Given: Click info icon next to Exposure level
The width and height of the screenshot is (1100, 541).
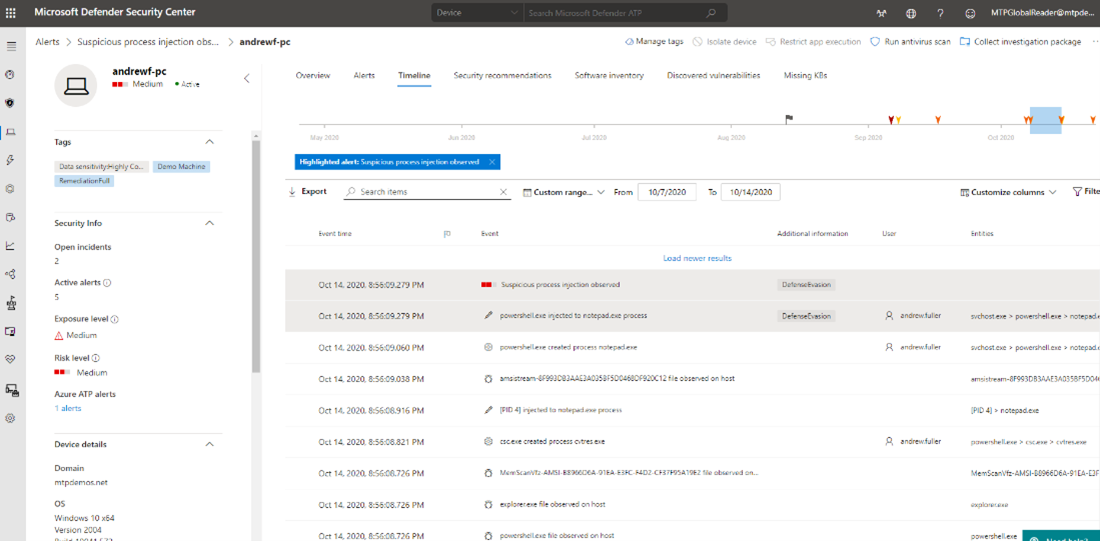Looking at the screenshot, I should [x=114, y=319].
